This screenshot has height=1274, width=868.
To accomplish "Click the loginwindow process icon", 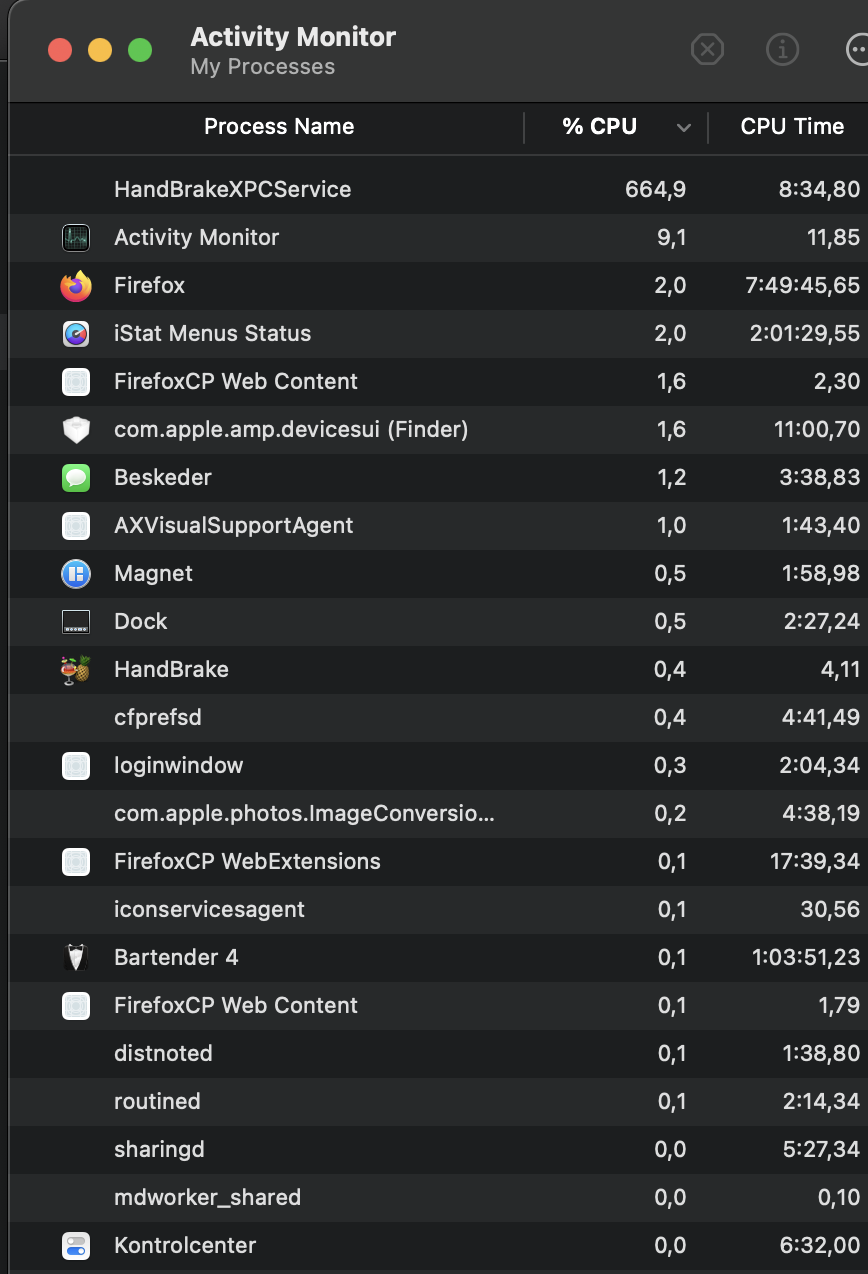I will pyautogui.click(x=76, y=766).
